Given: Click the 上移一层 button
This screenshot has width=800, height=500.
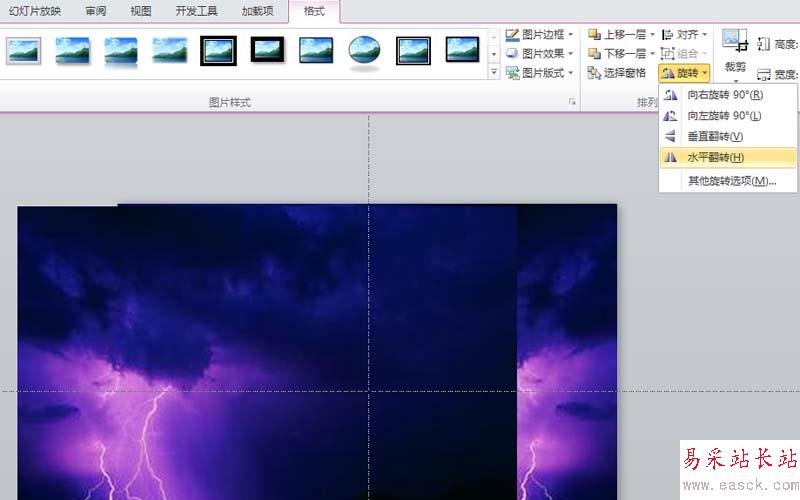Looking at the screenshot, I should point(617,35).
